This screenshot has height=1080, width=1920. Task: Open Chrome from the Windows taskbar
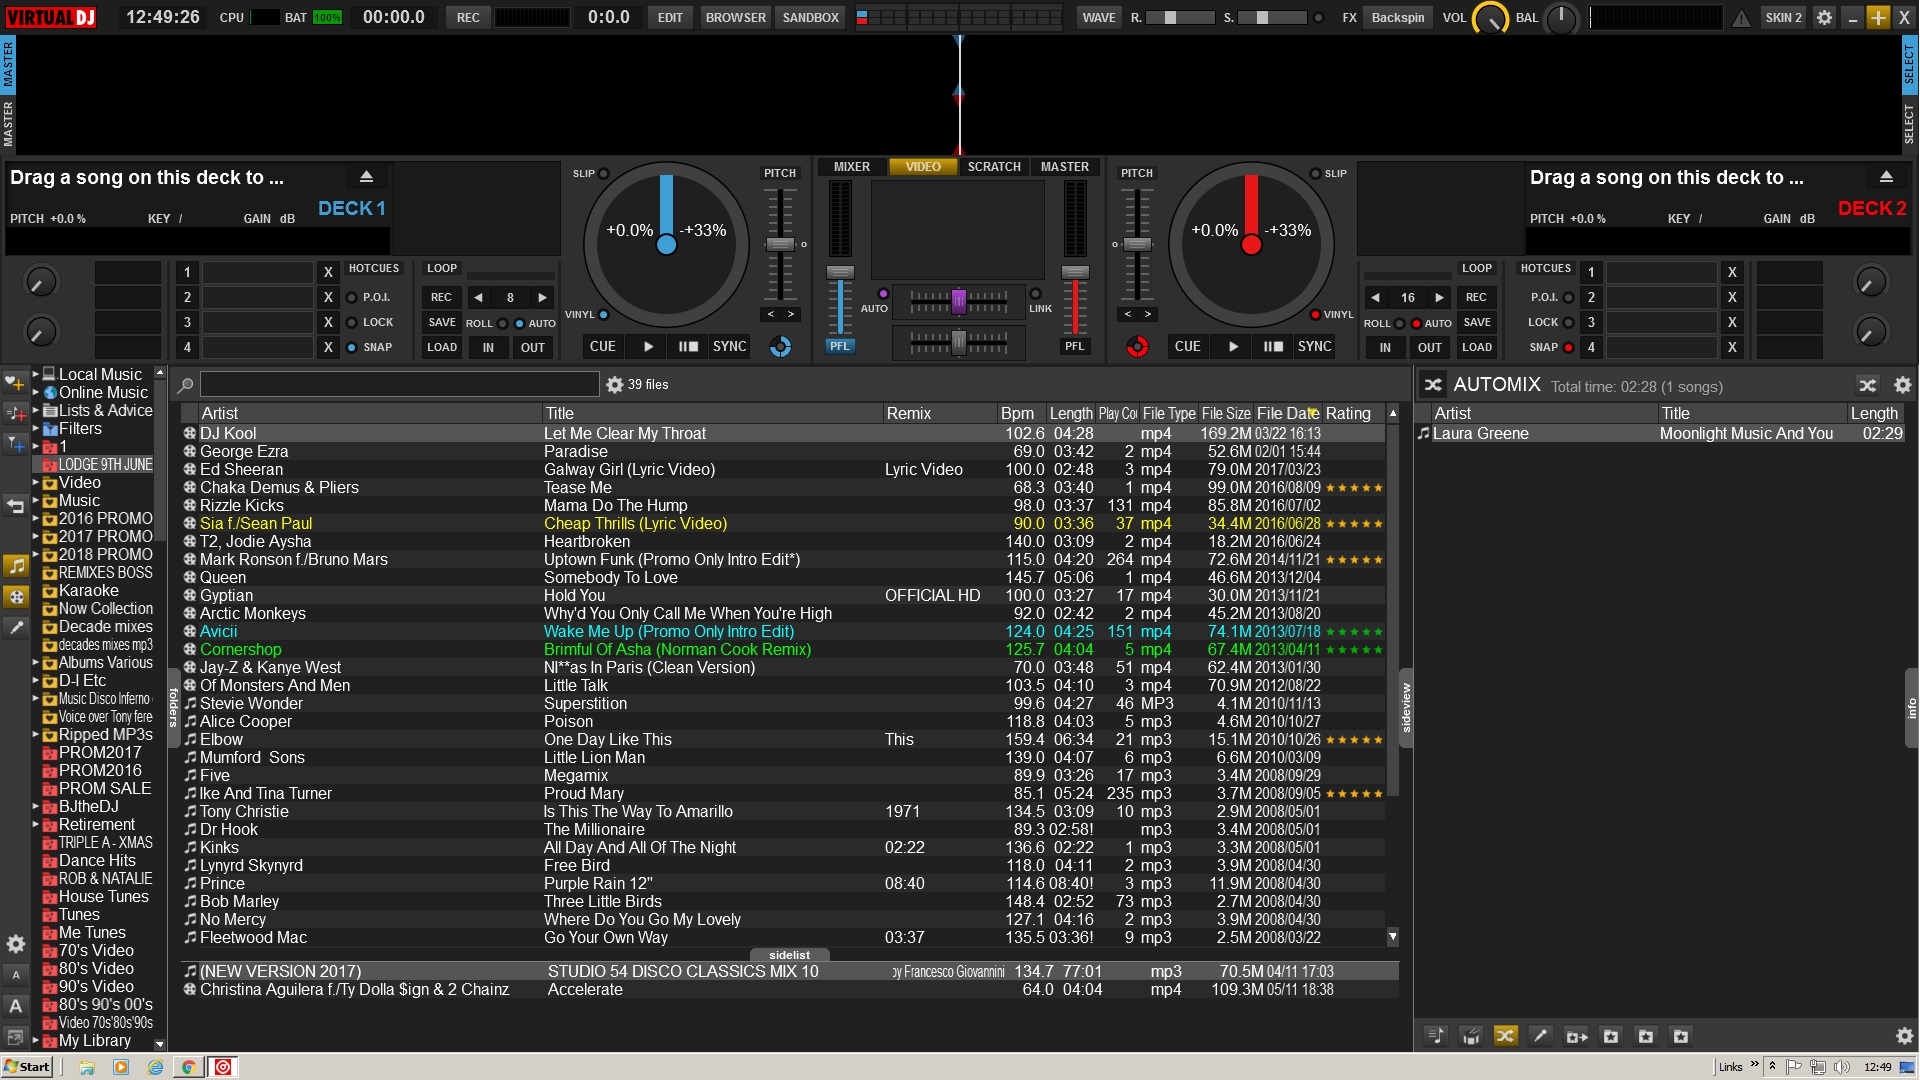click(x=188, y=1067)
